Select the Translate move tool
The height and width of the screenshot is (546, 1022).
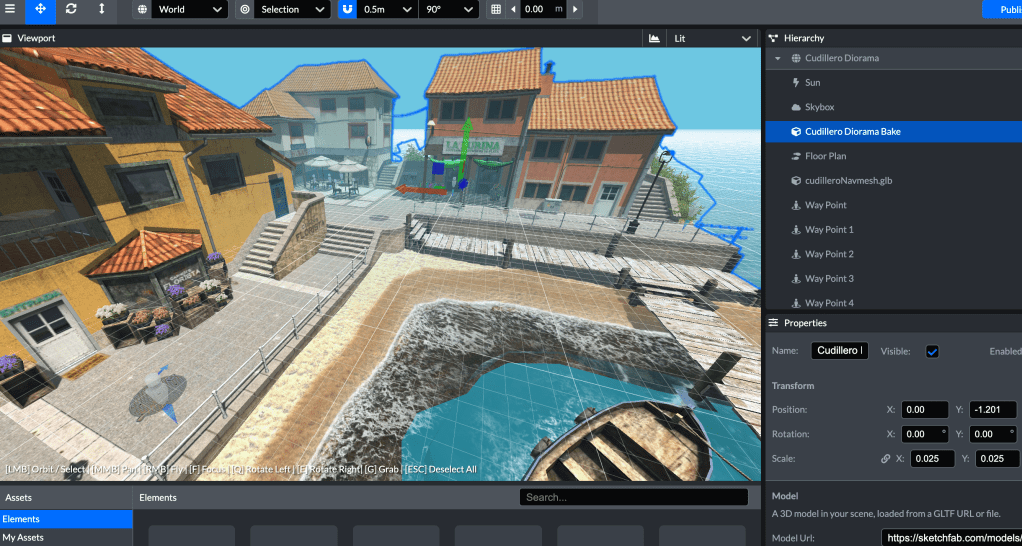pos(41,9)
